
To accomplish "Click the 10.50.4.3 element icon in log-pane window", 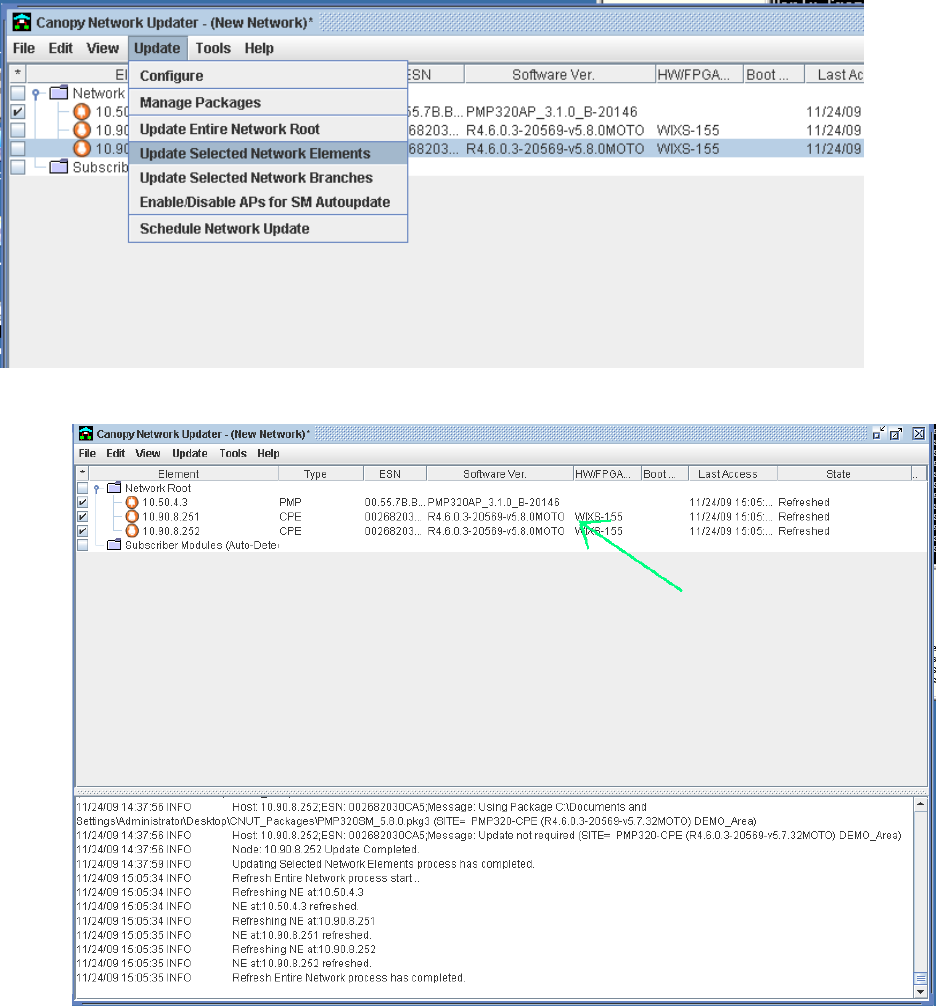I will point(132,502).
